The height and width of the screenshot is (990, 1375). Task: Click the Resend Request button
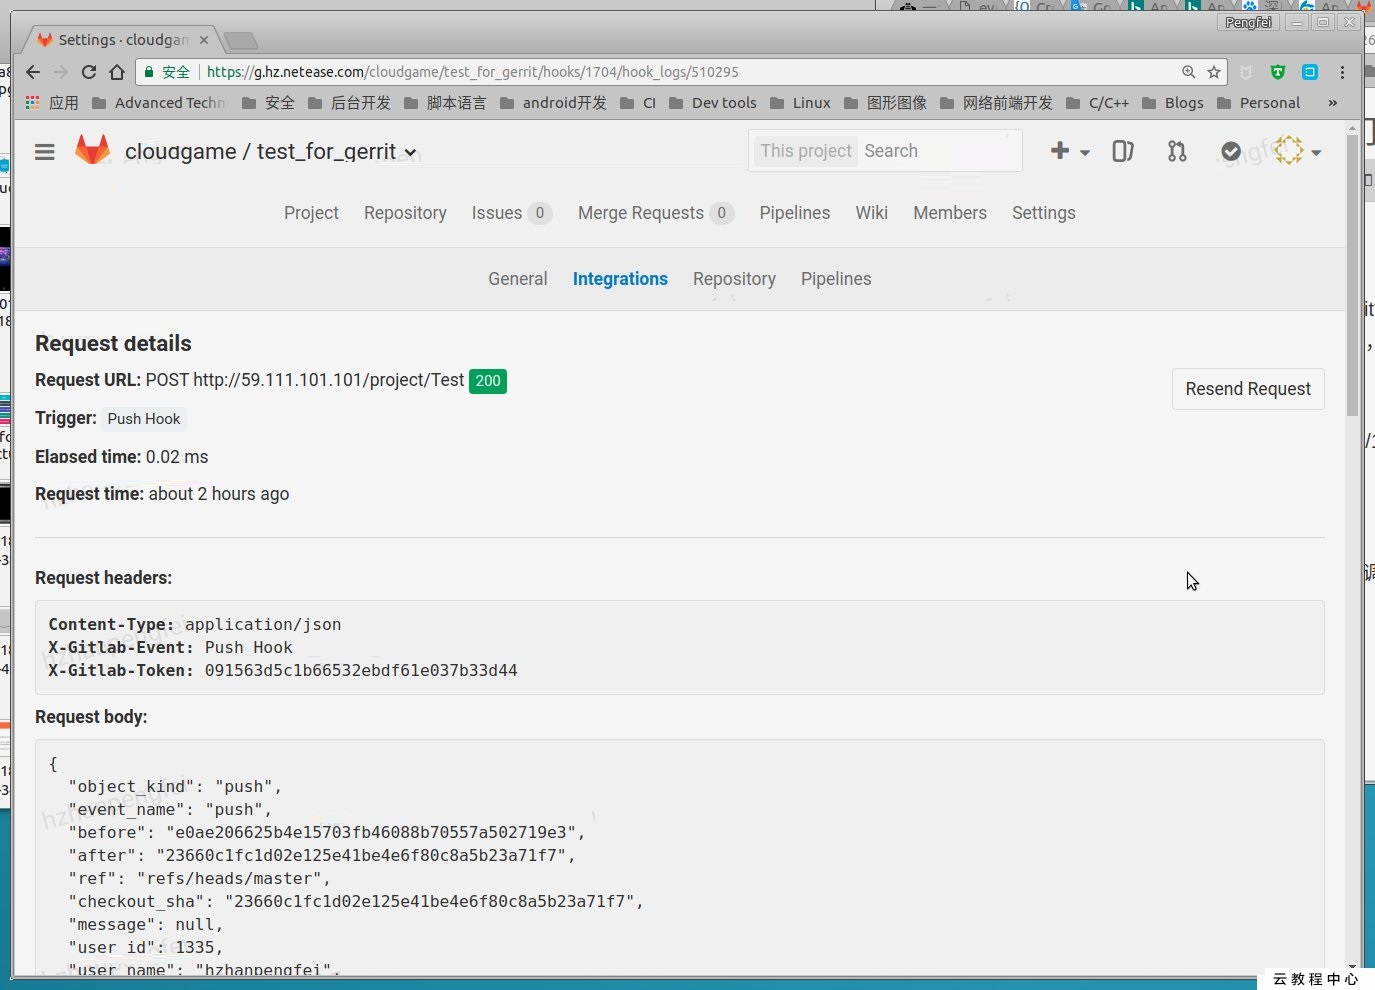click(1248, 389)
